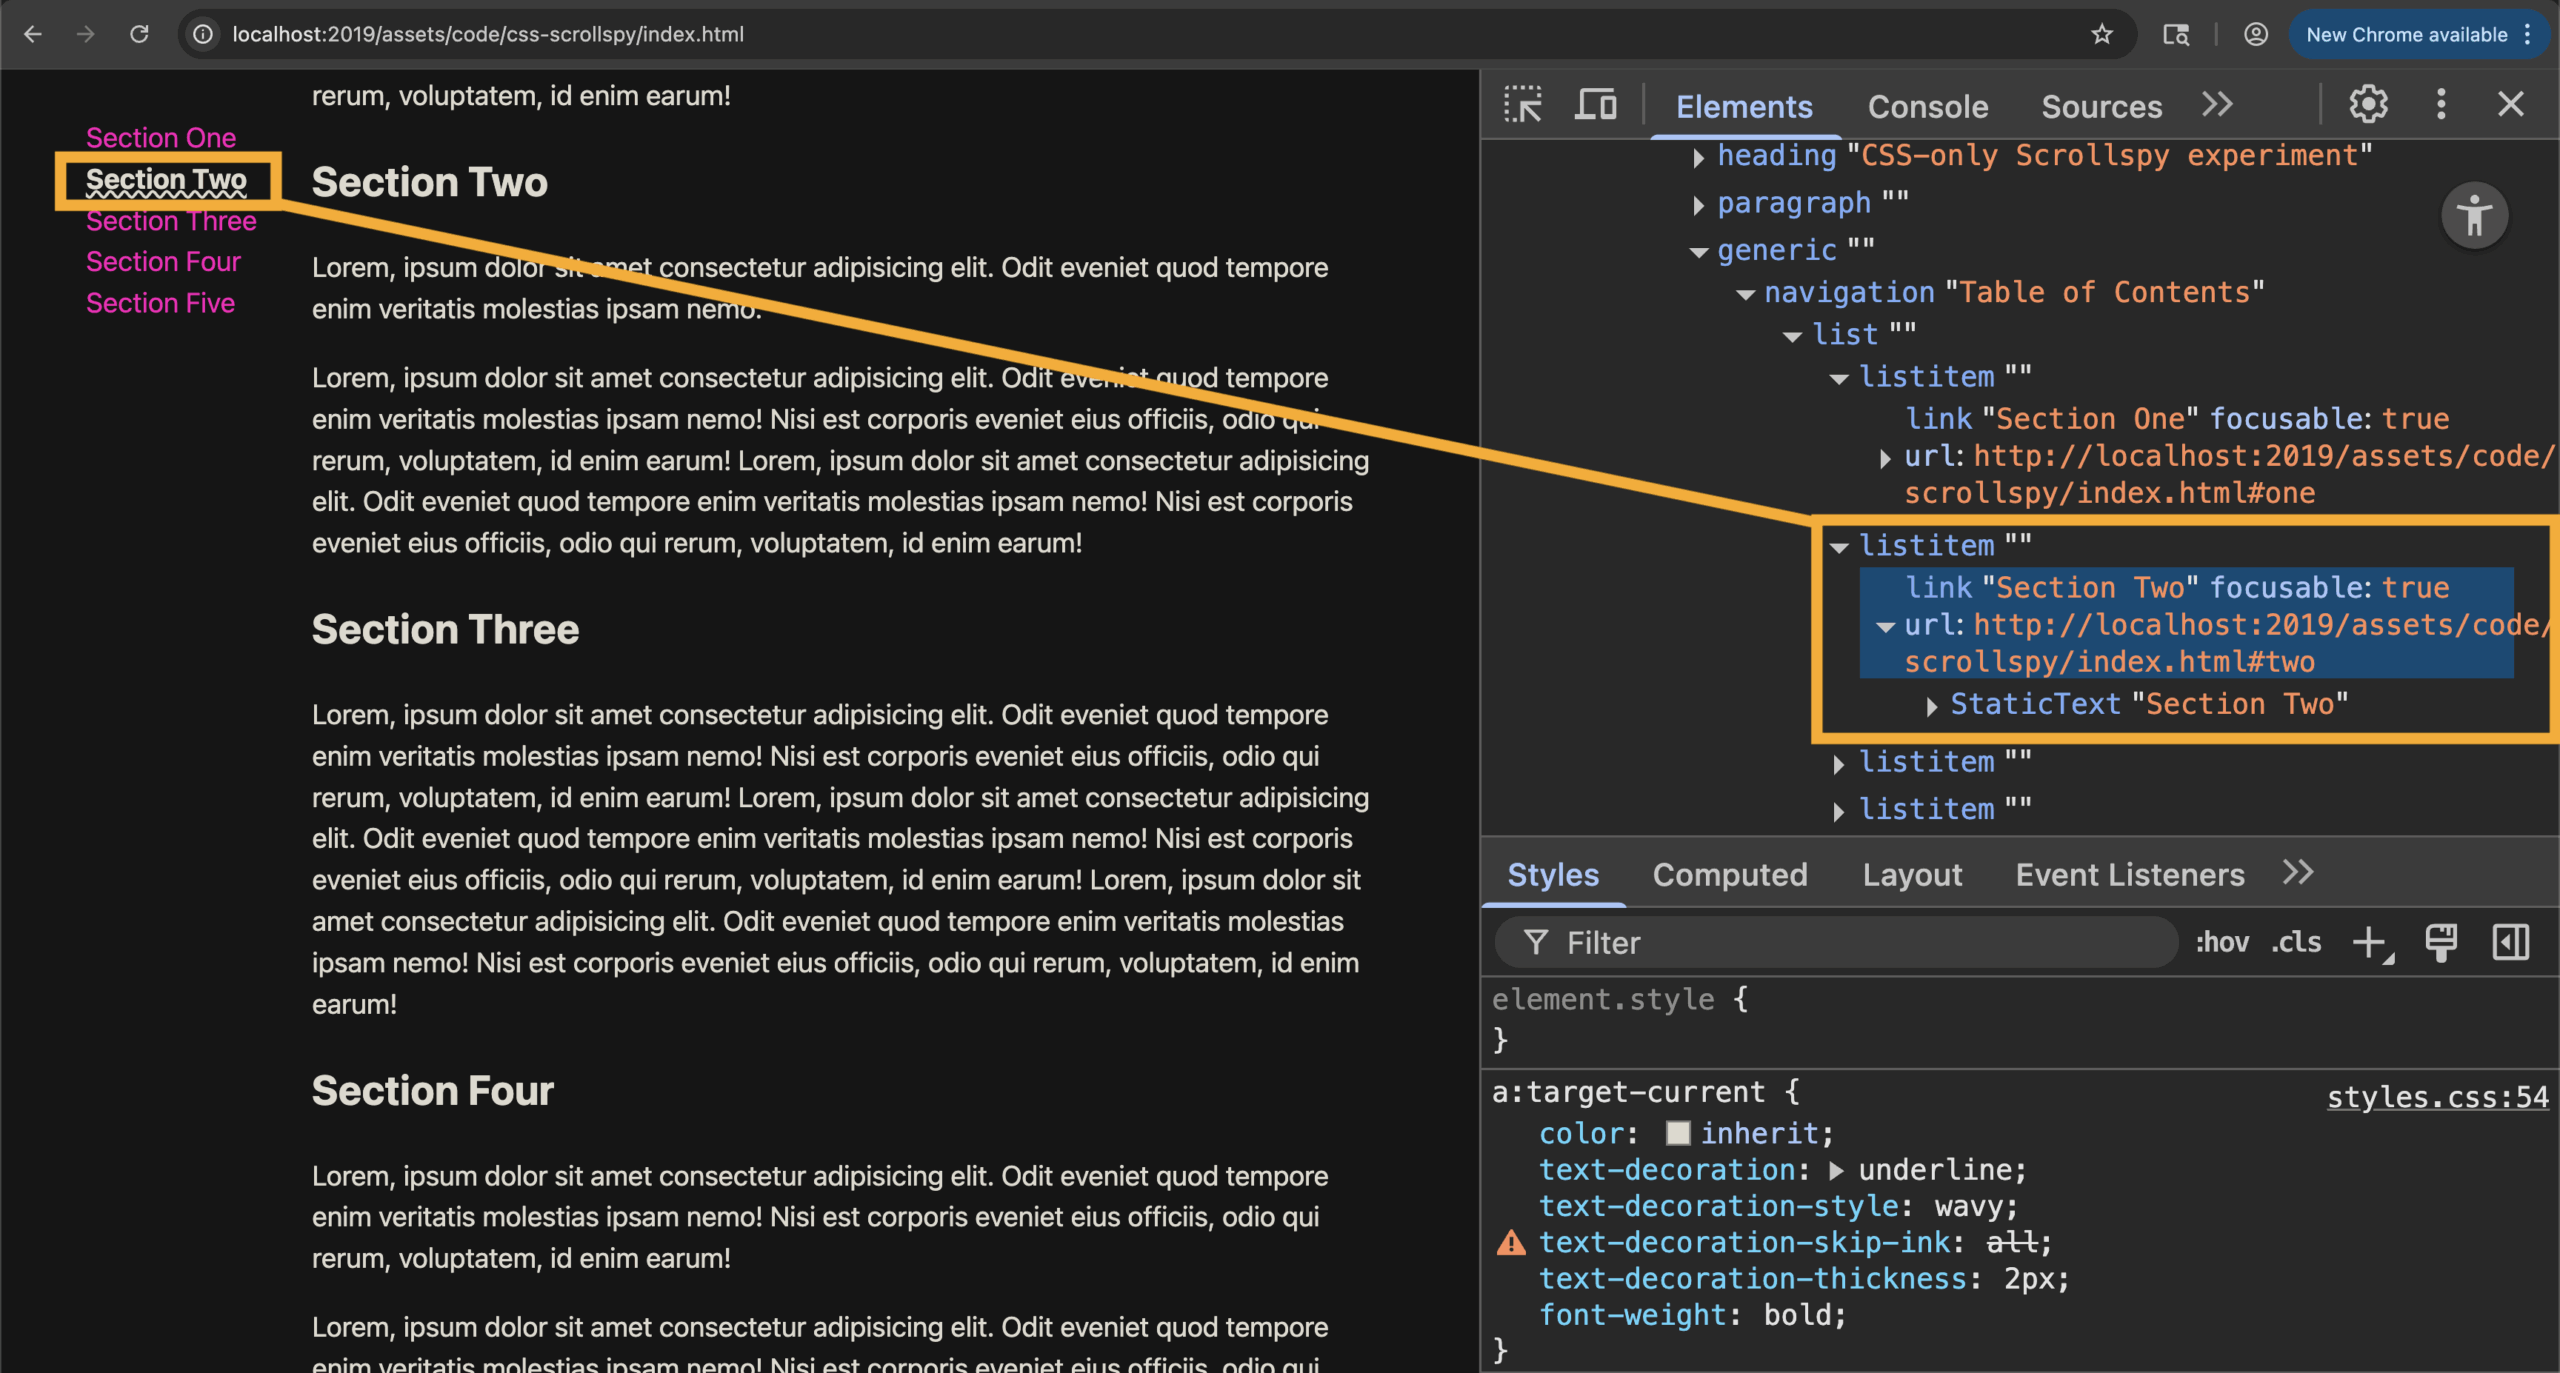Open the tab search icon
Screen dimensions: 2560x1373
coord(2176,34)
